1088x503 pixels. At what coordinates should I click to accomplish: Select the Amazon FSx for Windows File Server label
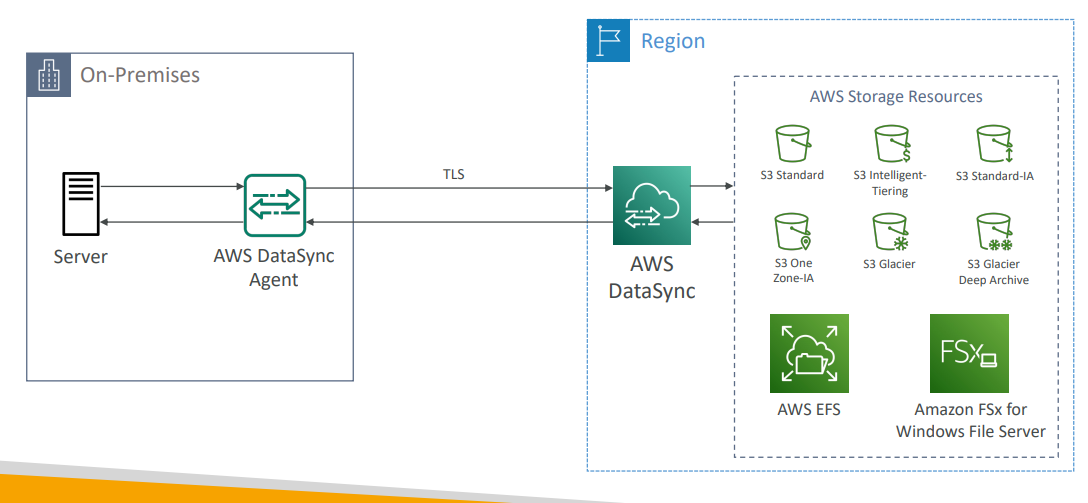(x=970, y=421)
